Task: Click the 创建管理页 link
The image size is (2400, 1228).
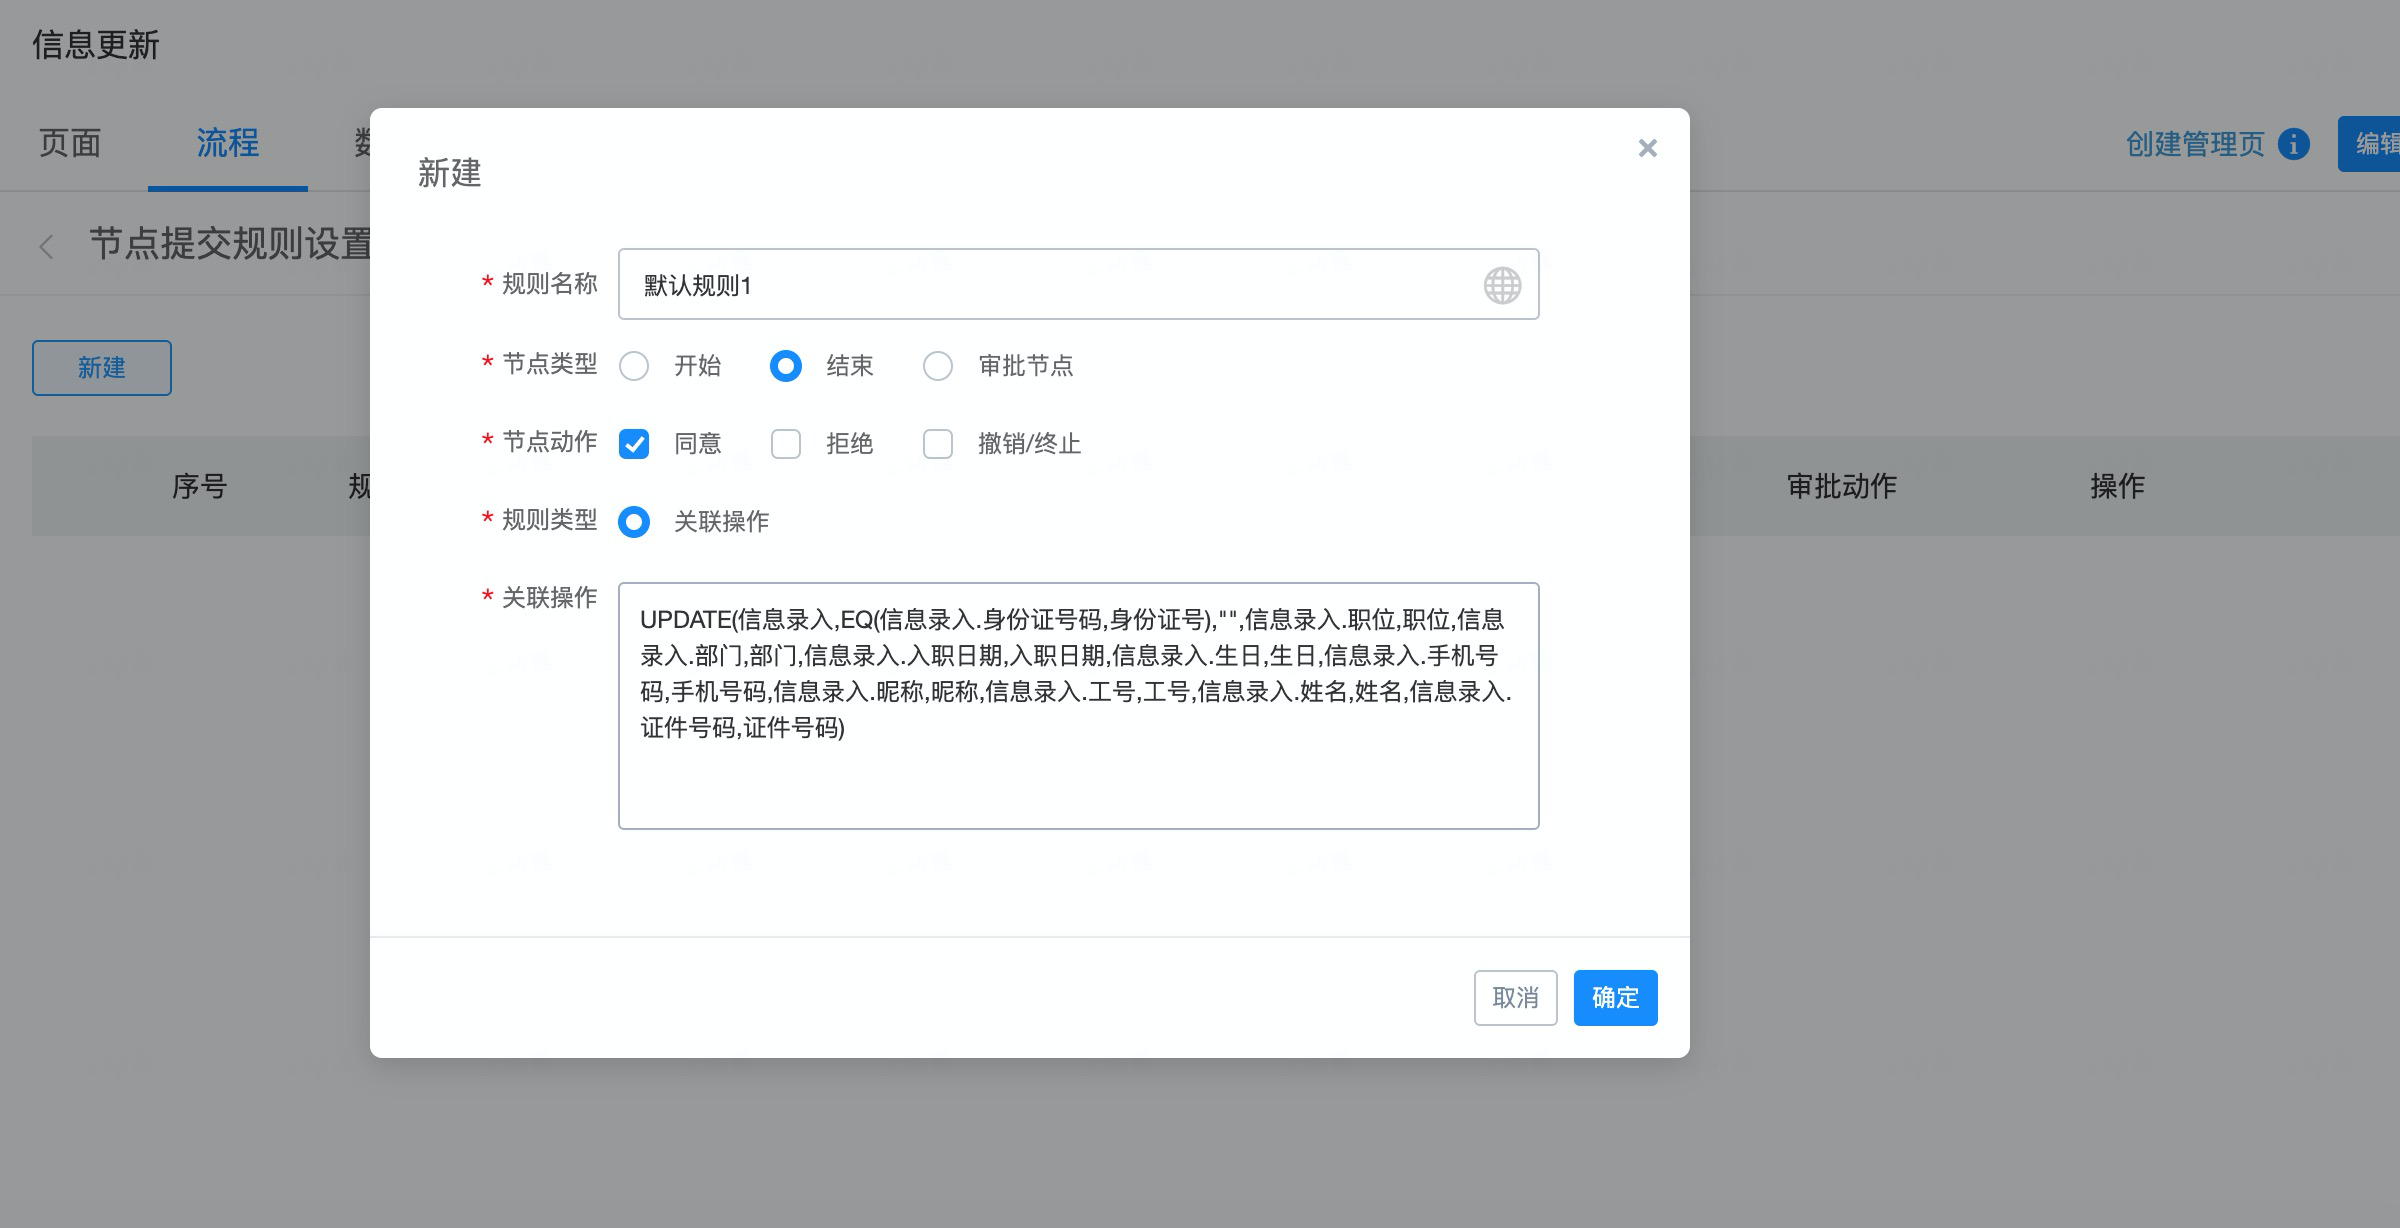Action: pyautogui.click(x=2194, y=144)
